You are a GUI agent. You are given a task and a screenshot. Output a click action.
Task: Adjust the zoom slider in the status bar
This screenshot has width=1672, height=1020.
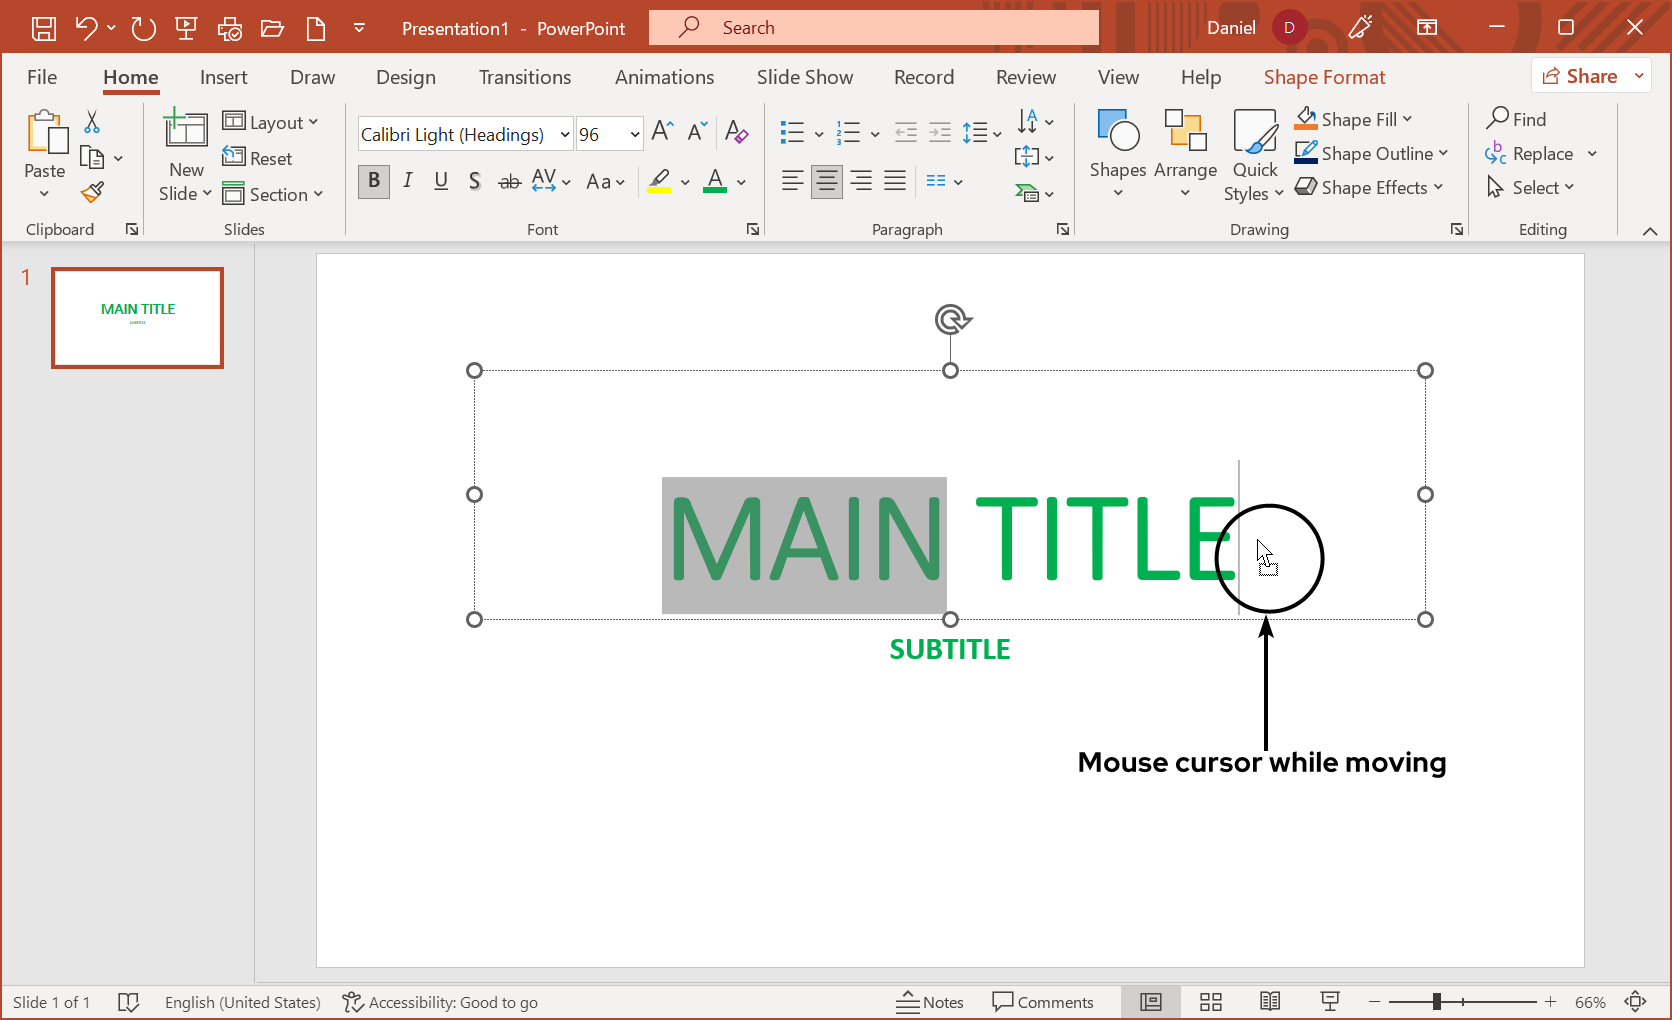click(1437, 1002)
